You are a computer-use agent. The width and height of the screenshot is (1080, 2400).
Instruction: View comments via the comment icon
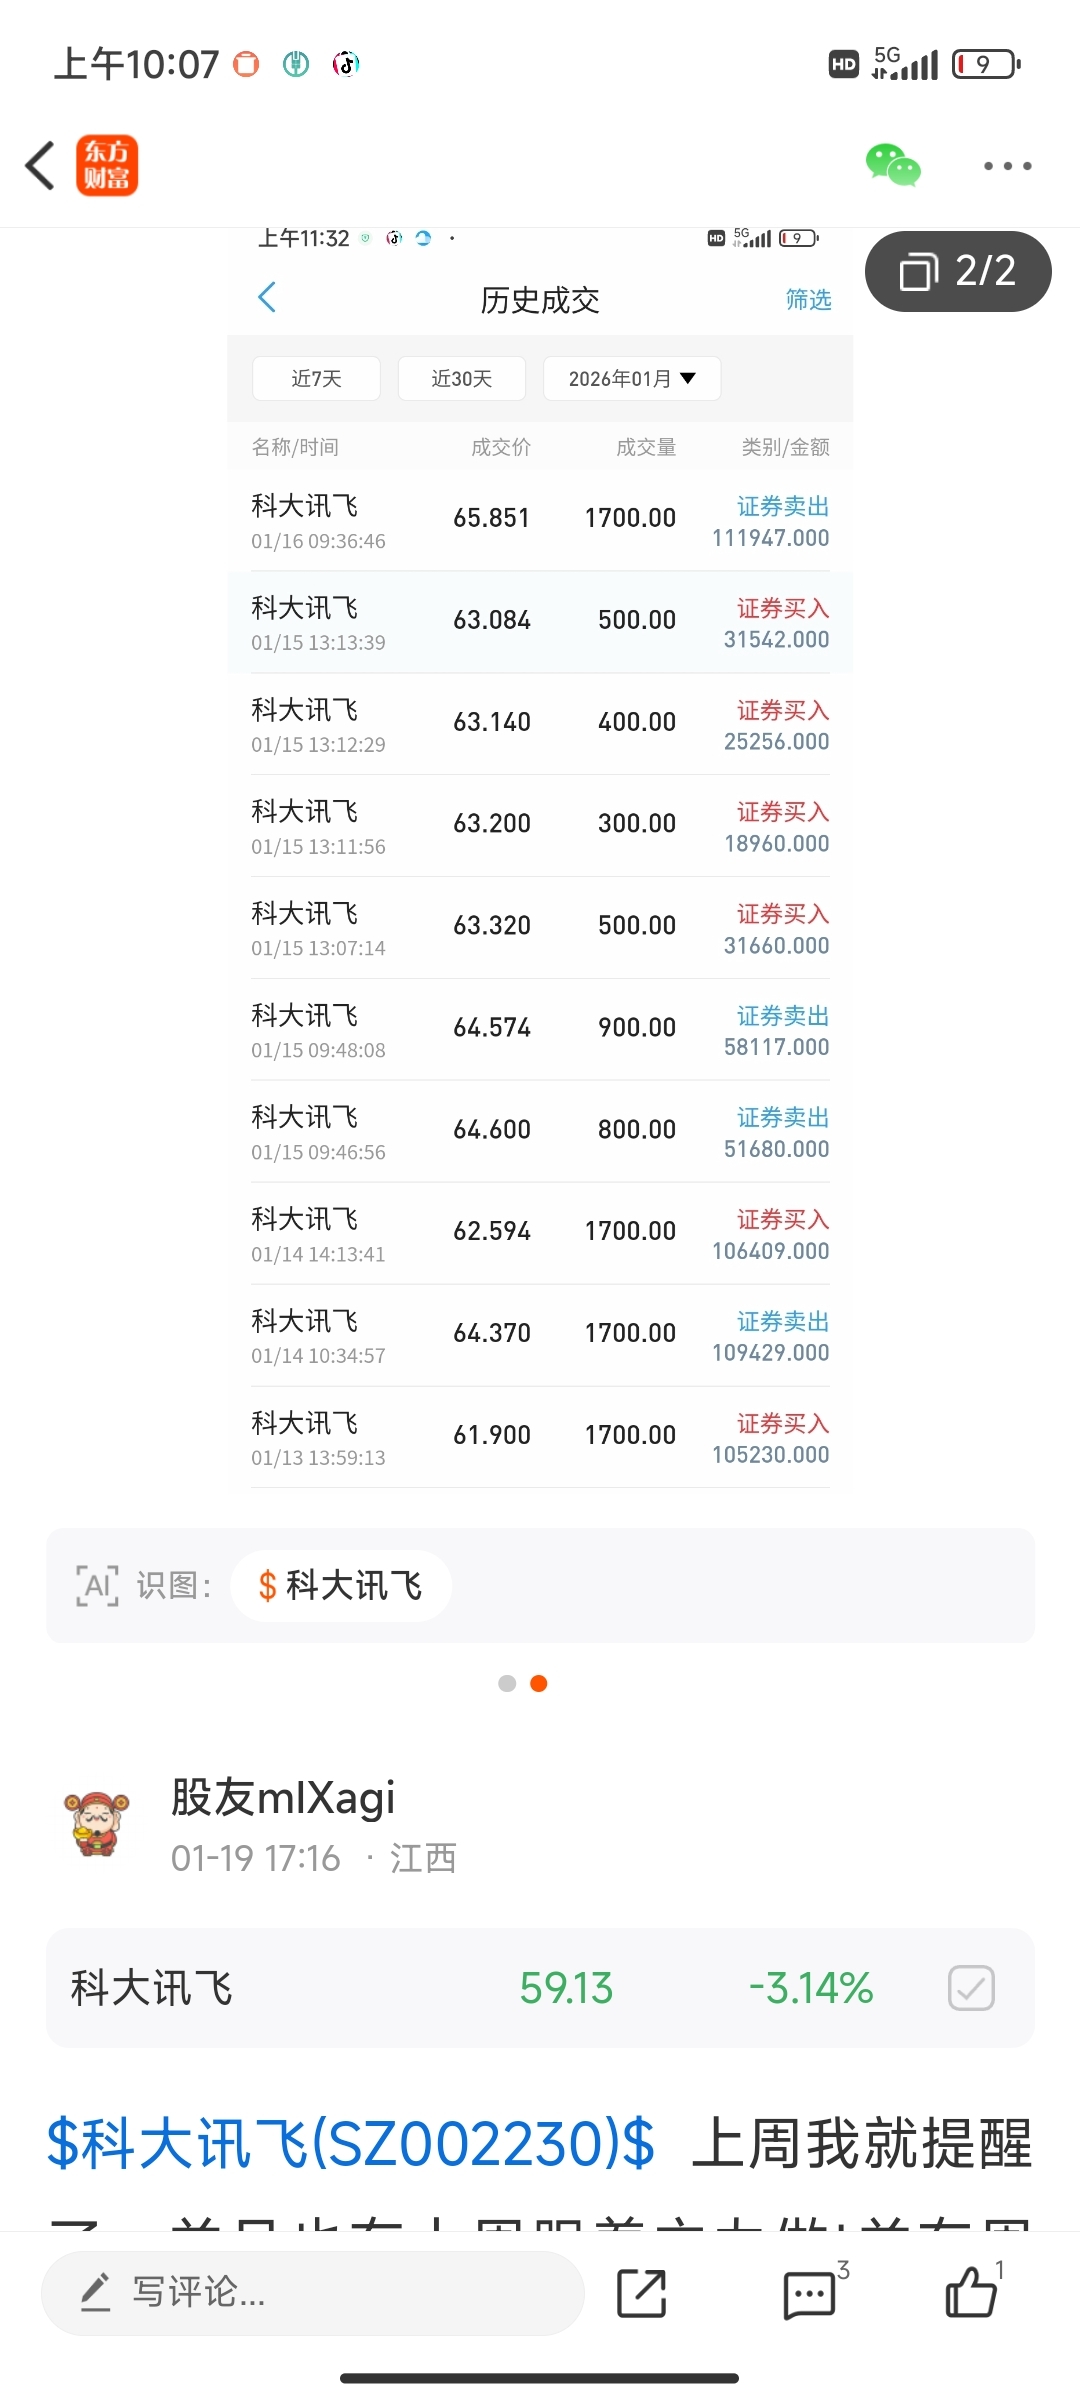point(809,2293)
